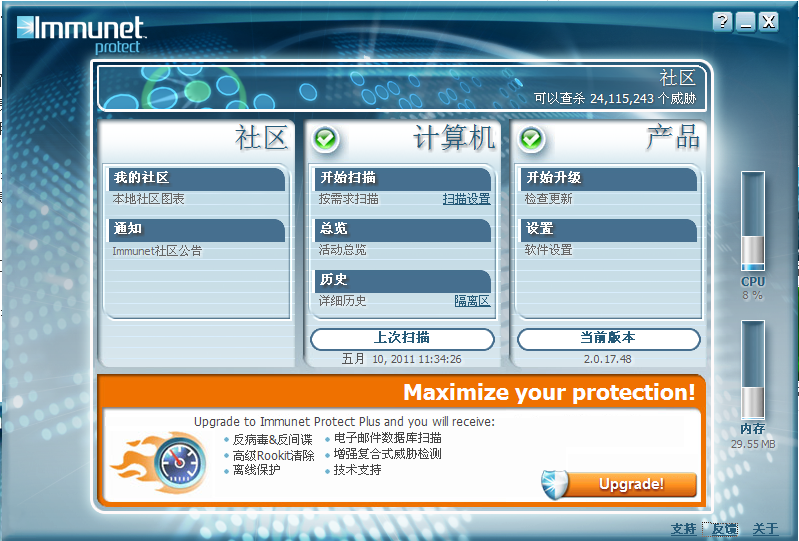Viewport: 799px width, 541px height.
Task: Click the green checkmark status icon beside 产品
Action: tap(531, 139)
